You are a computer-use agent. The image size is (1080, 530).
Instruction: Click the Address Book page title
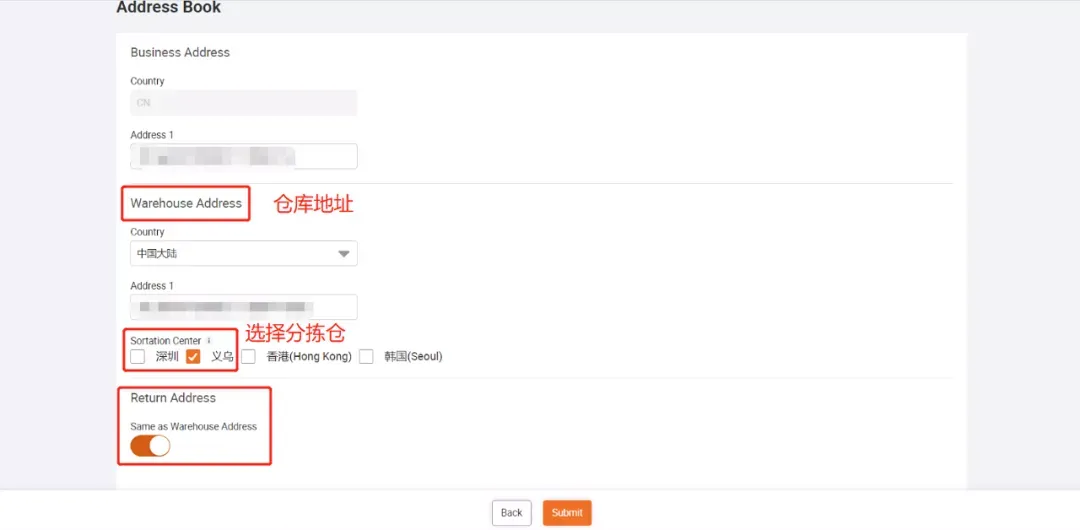(169, 8)
